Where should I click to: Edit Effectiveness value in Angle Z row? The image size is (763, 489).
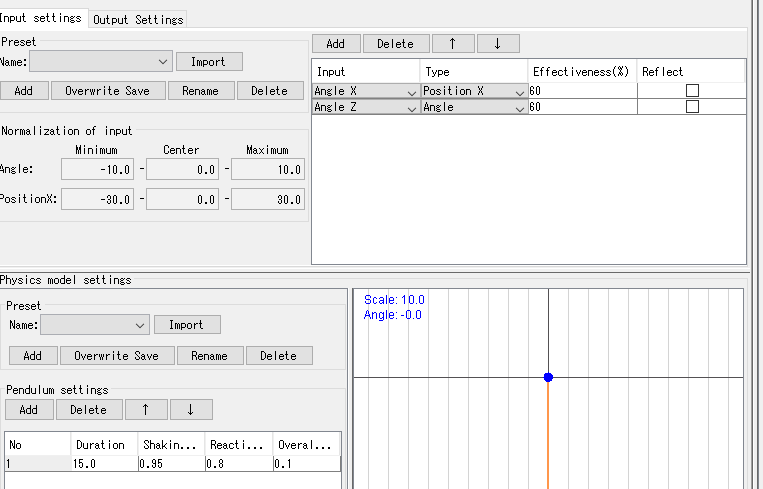coord(582,107)
